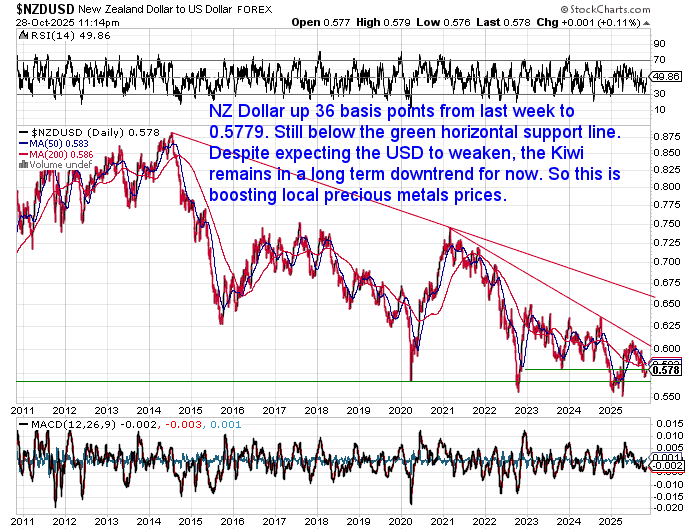Click the 0.650 price axis label
This screenshot has height=530, width=700.
click(x=667, y=303)
